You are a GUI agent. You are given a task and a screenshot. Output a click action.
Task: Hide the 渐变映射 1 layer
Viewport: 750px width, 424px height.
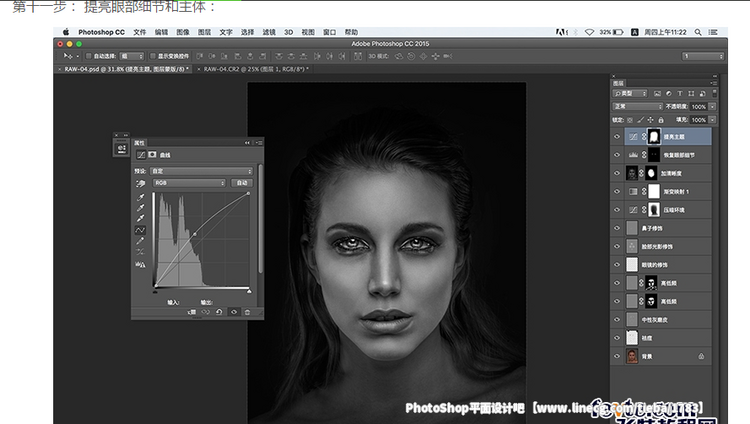click(617, 191)
